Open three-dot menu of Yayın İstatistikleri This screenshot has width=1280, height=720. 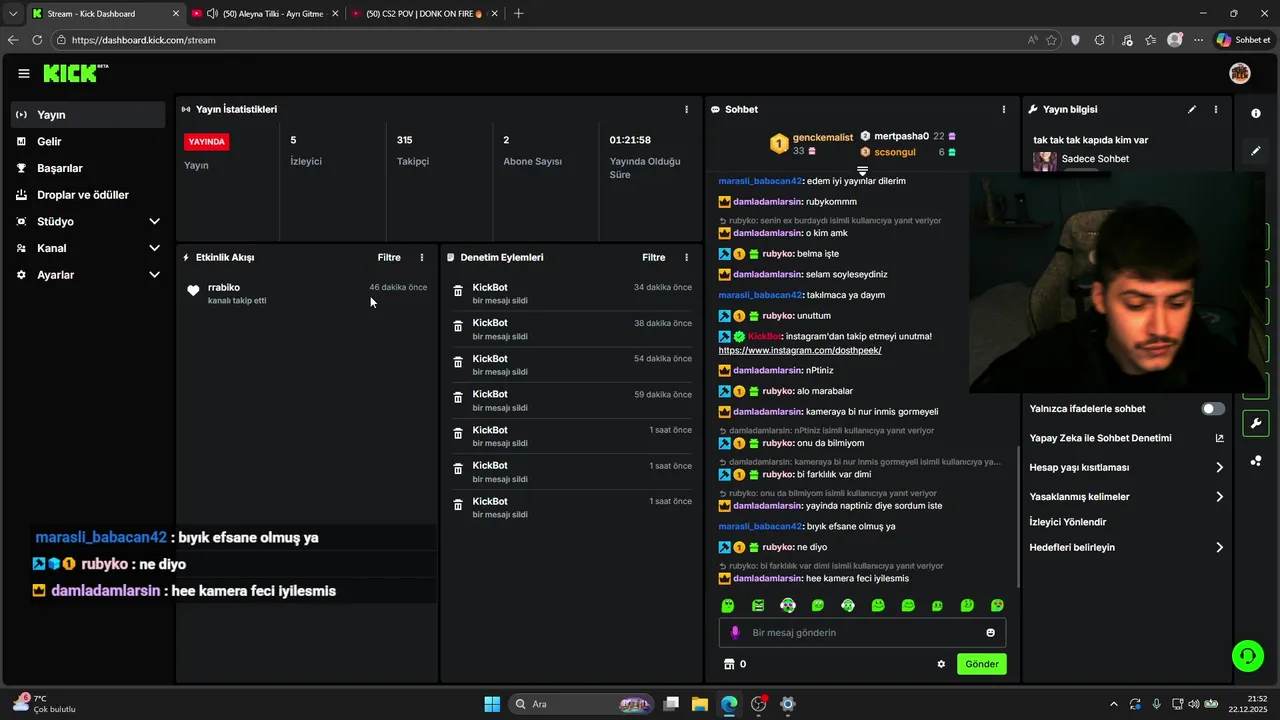pos(686,109)
